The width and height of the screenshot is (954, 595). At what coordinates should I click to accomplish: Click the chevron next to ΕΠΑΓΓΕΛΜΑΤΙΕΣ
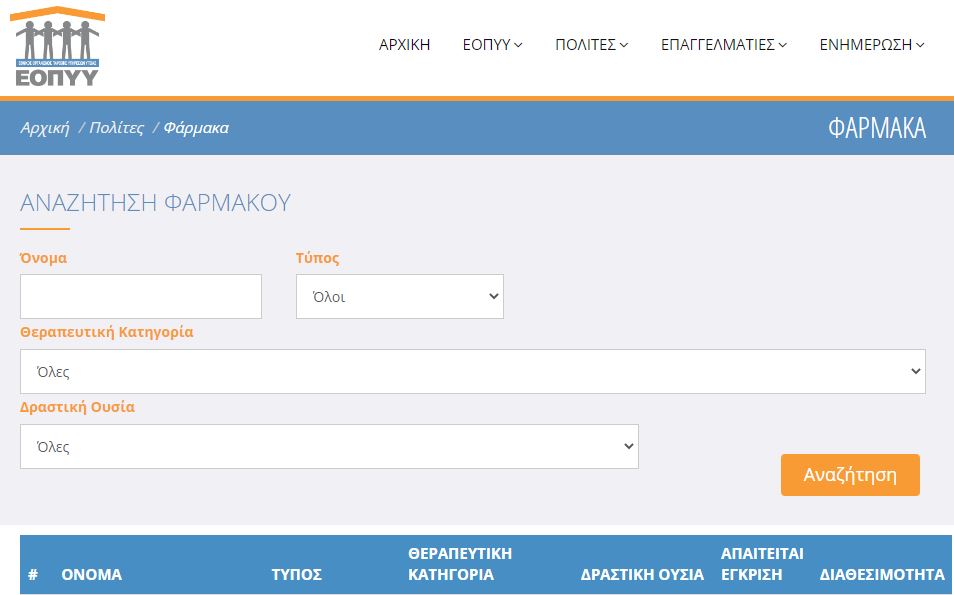(x=783, y=45)
